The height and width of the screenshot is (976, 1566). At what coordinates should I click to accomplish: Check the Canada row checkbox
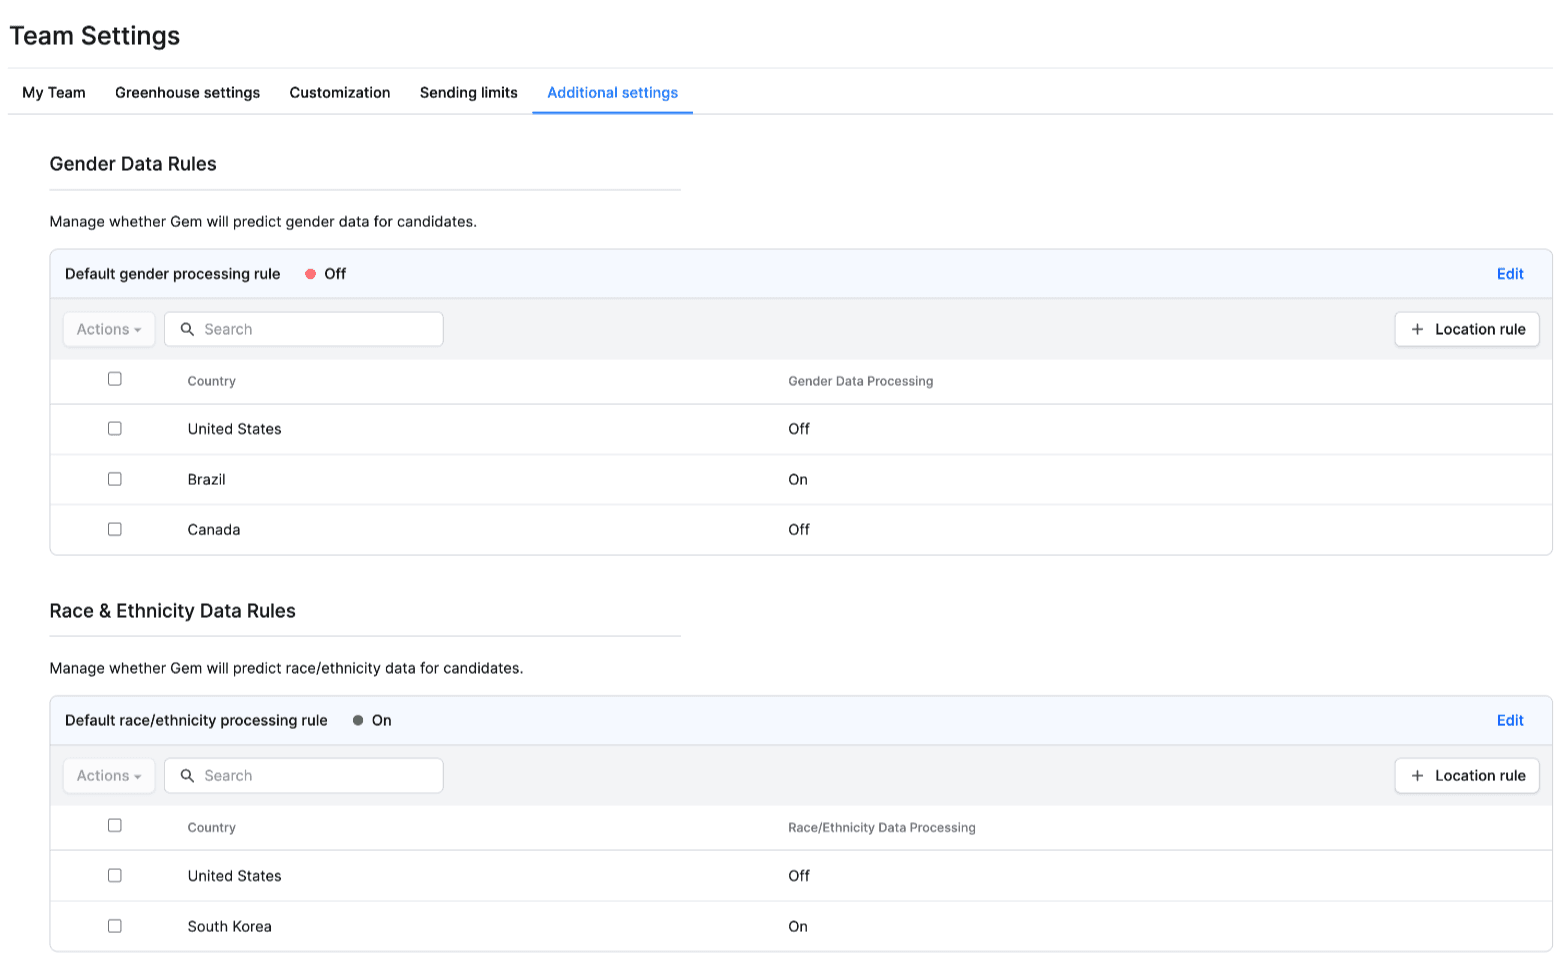(x=115, y=529)
